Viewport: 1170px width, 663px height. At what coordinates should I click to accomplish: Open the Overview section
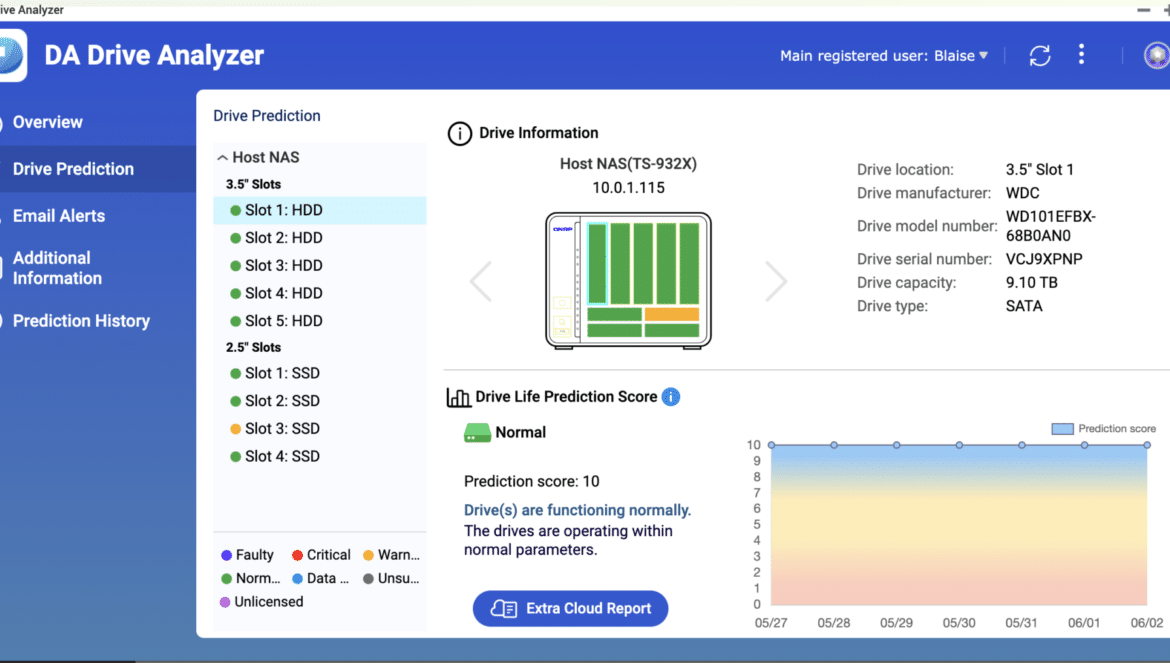pyautogui.click(x=48, y=122)
